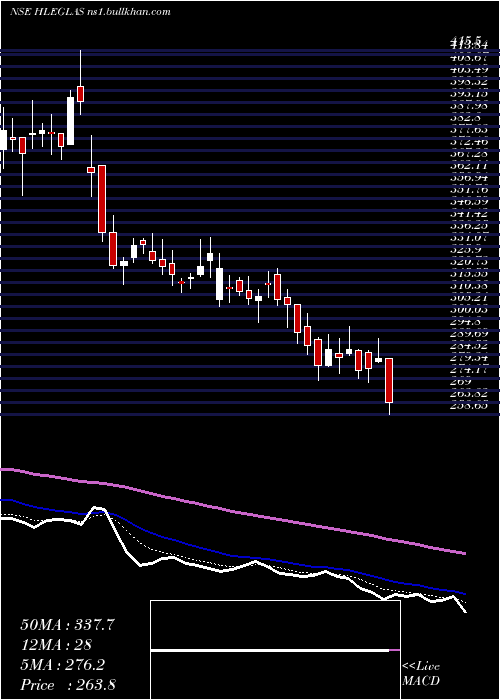
Task: Select the 50MA : 337.7 readout
Action: (67, 625)
